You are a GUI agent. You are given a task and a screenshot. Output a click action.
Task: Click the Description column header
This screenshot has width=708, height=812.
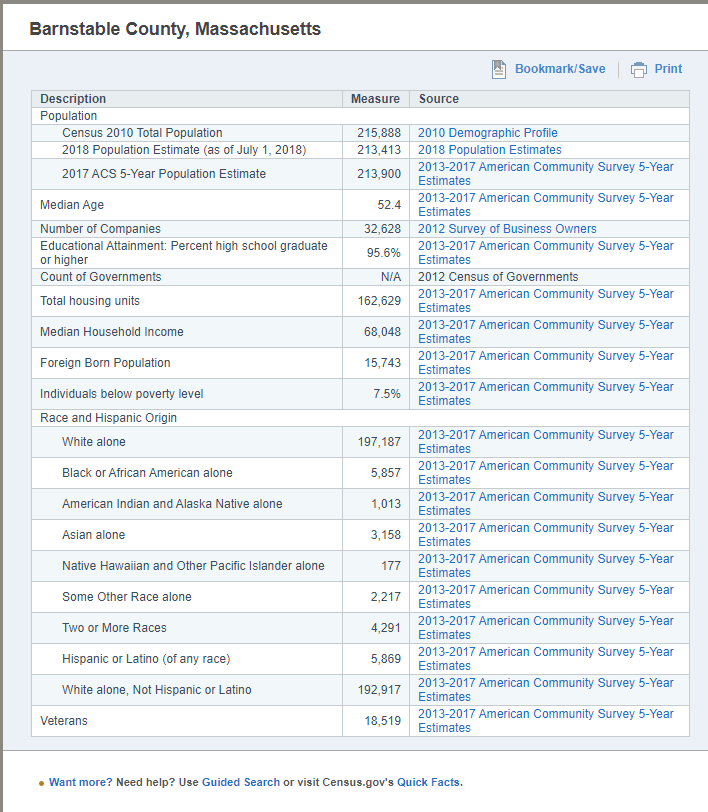73,99
